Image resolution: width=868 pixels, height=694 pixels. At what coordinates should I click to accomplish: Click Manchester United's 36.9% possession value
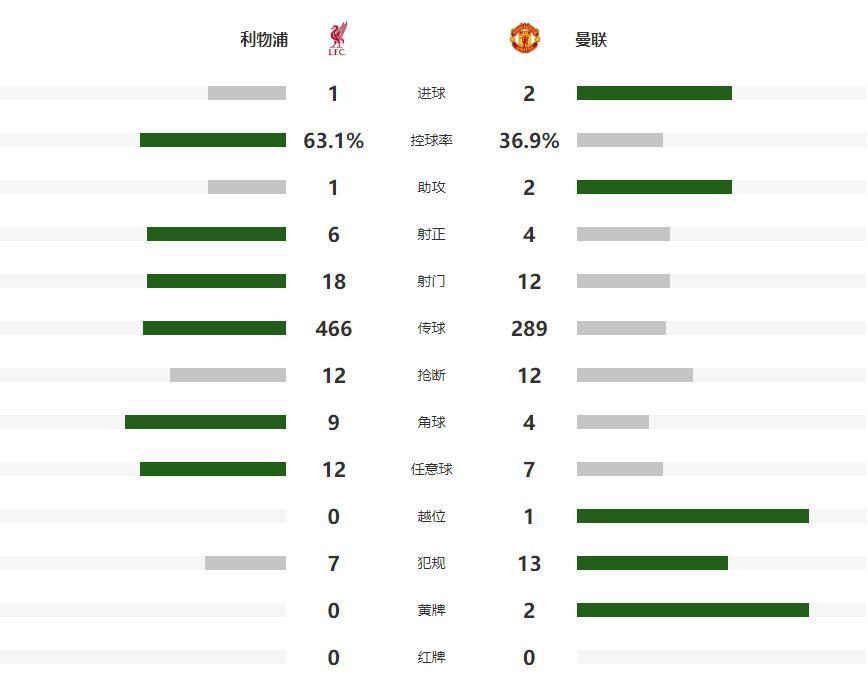coord(529,141)
